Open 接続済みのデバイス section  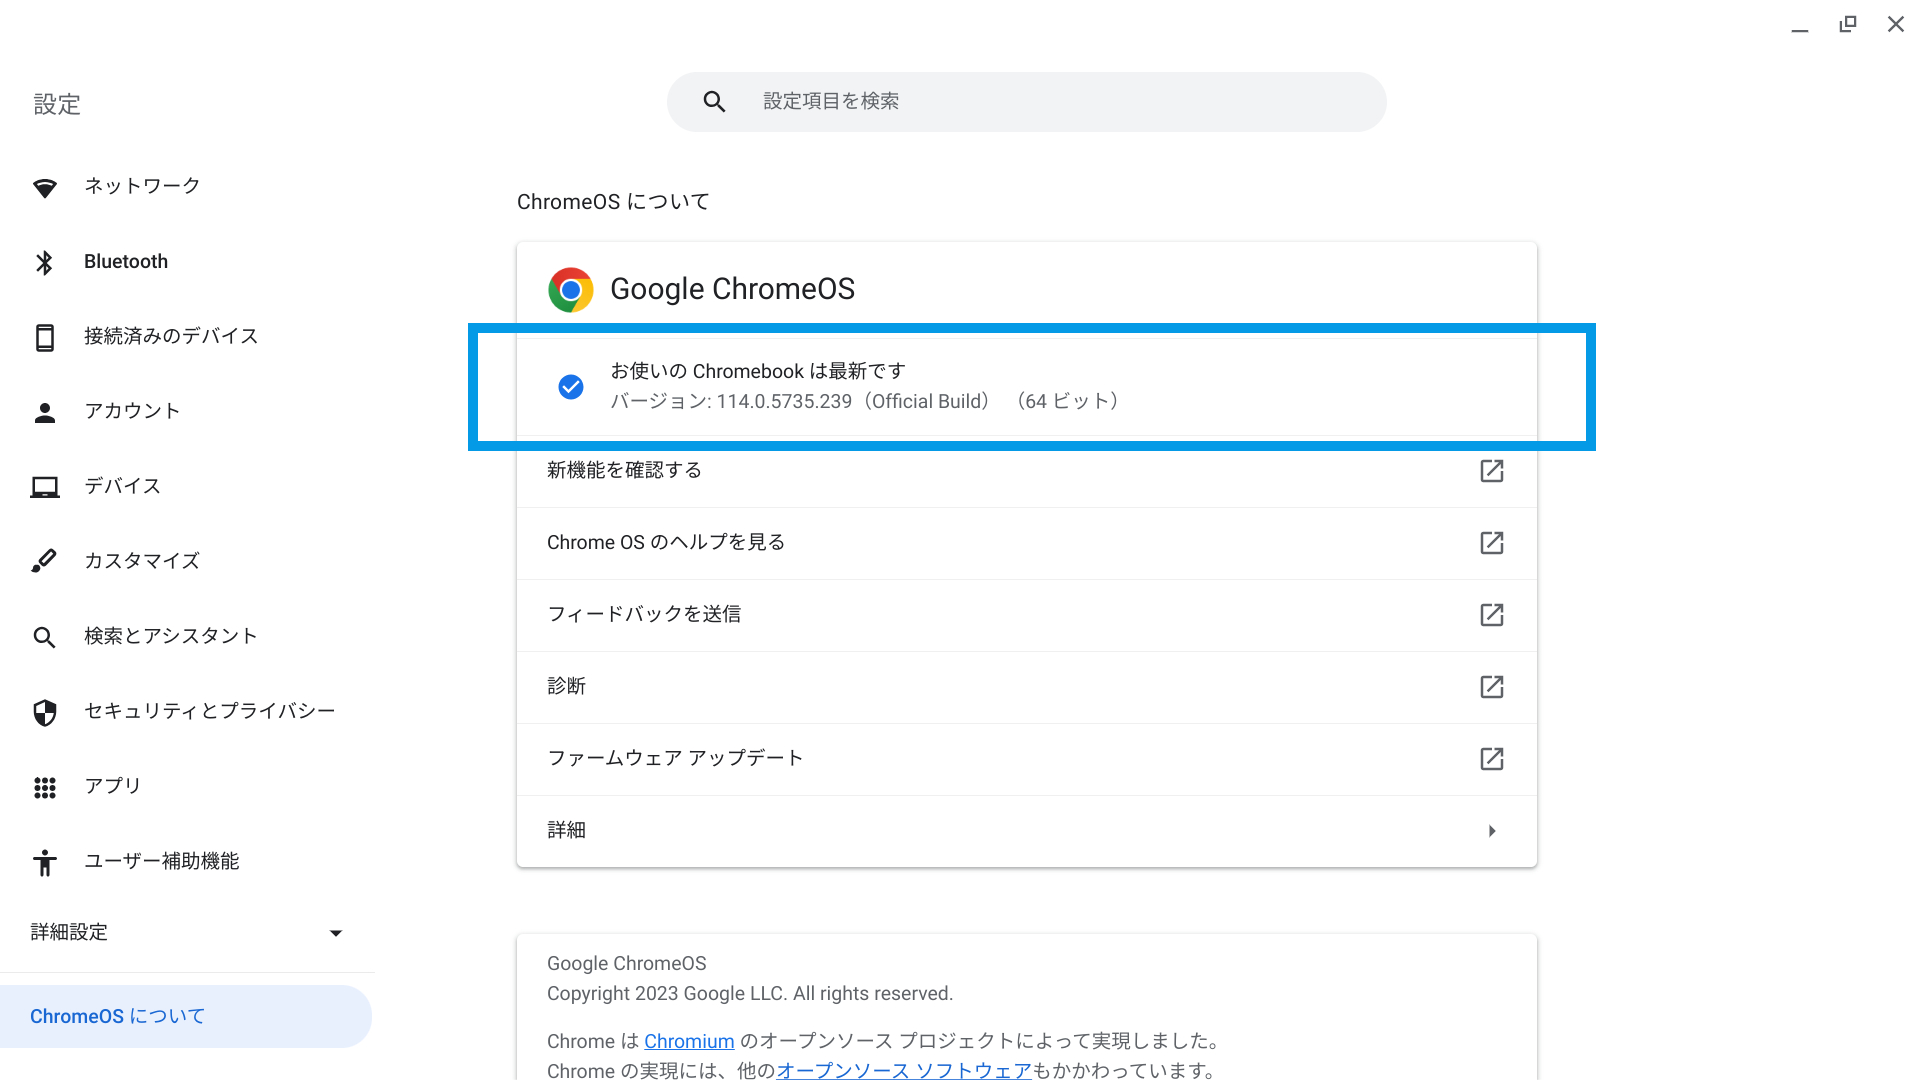pyautogui.click(x=187, y=336)
